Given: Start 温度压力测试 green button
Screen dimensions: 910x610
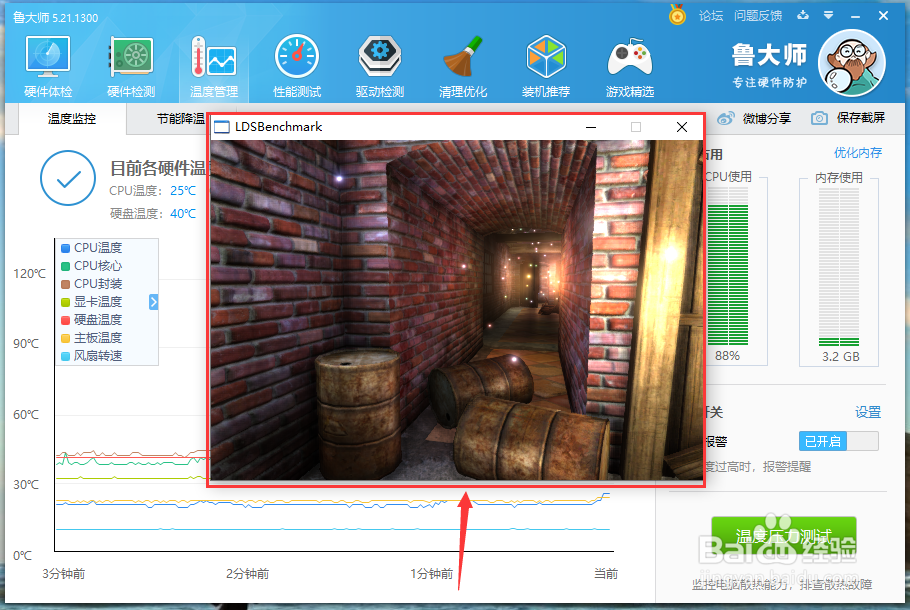Looking at the screenshot, I should click(783, 537).
